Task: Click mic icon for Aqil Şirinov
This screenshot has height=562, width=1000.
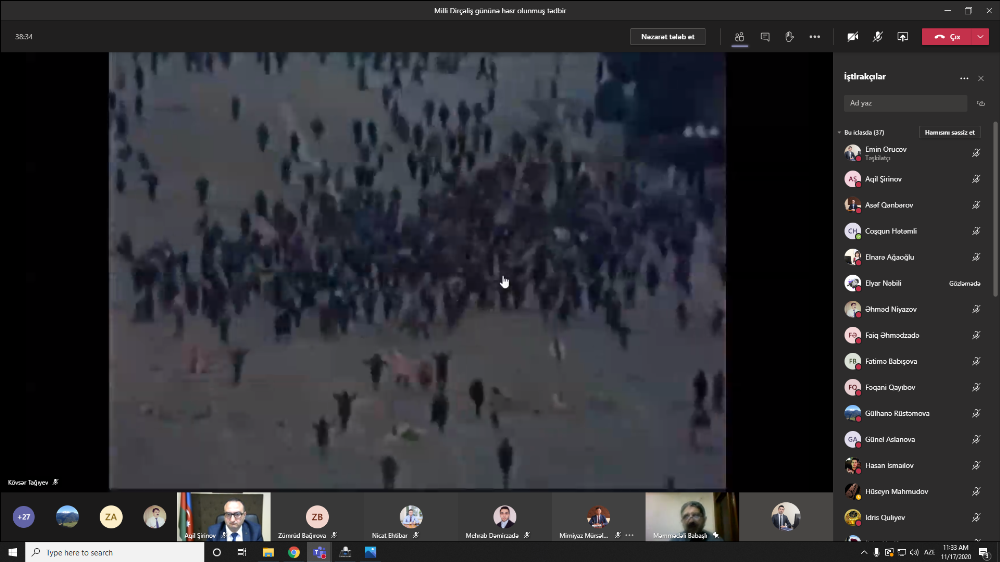Action: (976, 179)
